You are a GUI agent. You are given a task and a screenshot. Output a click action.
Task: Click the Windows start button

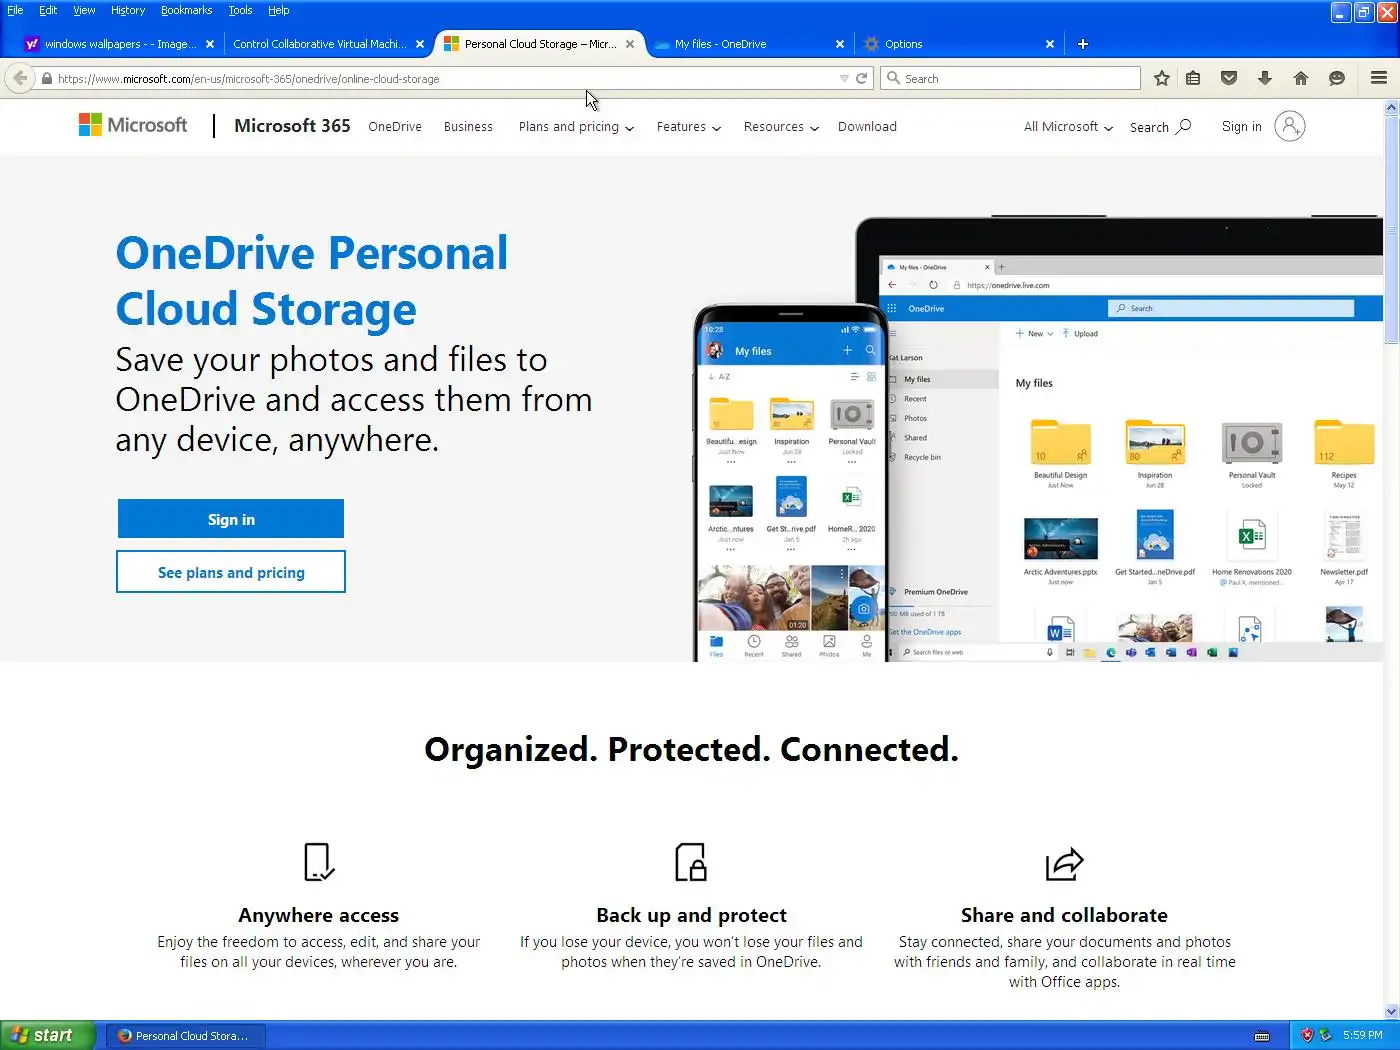pyautogui.click(x=47, y=1035)
